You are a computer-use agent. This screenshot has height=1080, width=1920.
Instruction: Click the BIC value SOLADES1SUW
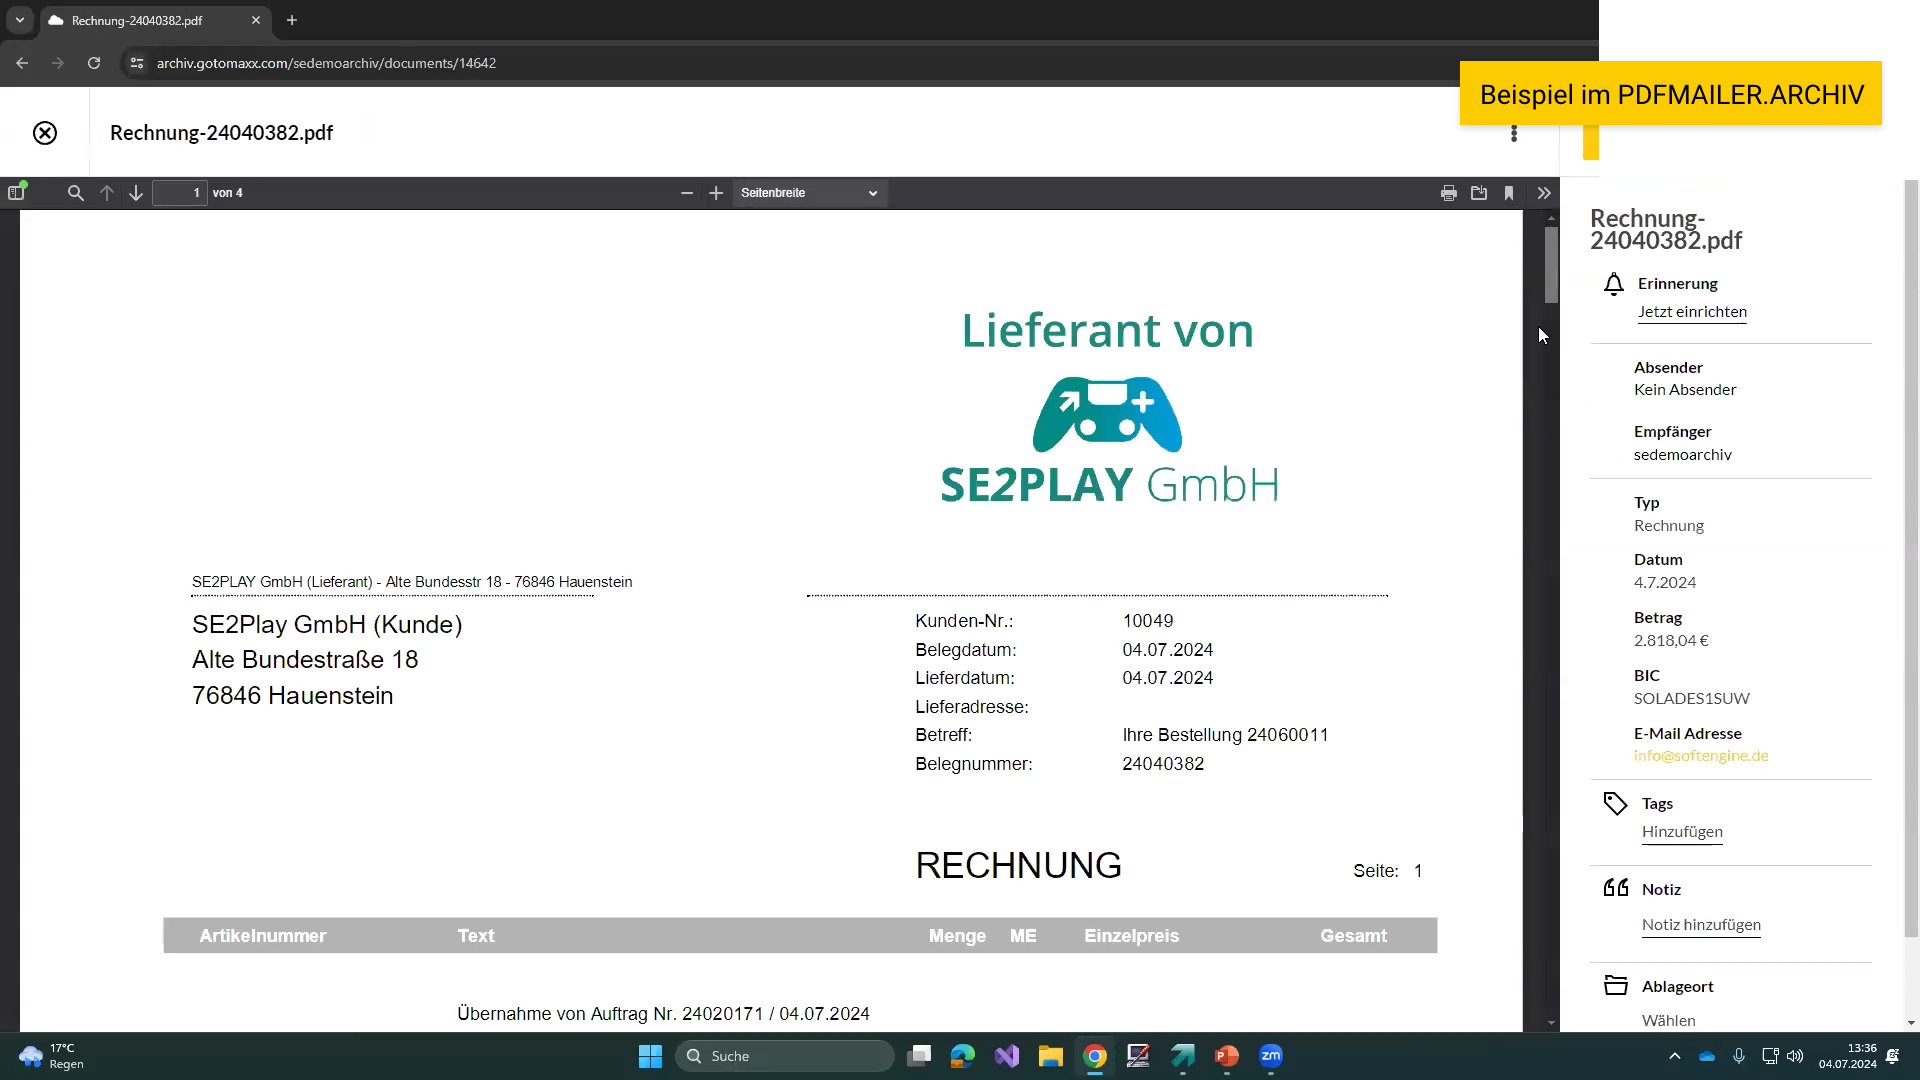tap(1691, 699)
